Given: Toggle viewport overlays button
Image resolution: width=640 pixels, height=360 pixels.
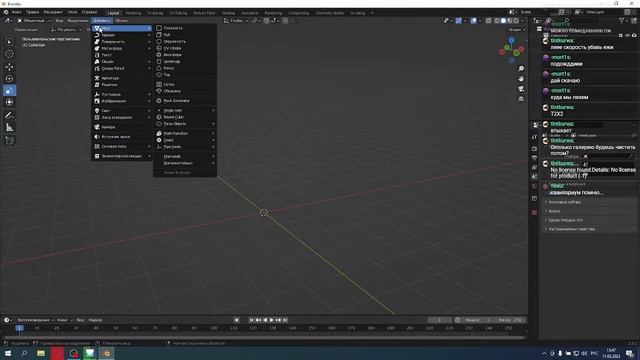Looking at the screenshot, I should tap(473, 20).
